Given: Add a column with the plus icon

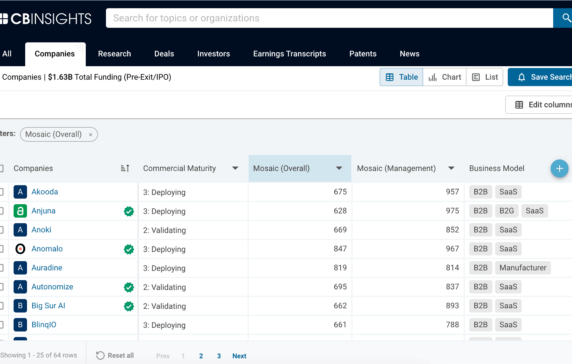Looking at the screenshot, I should pyautogui.click(x=559, y=169).
